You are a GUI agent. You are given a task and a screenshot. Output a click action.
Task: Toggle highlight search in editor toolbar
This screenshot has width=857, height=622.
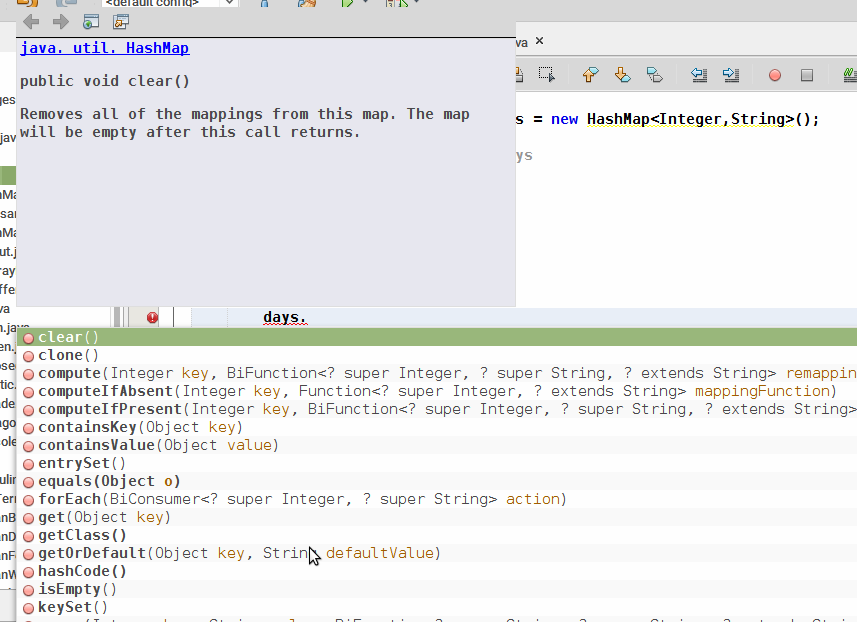click(849, 74)
